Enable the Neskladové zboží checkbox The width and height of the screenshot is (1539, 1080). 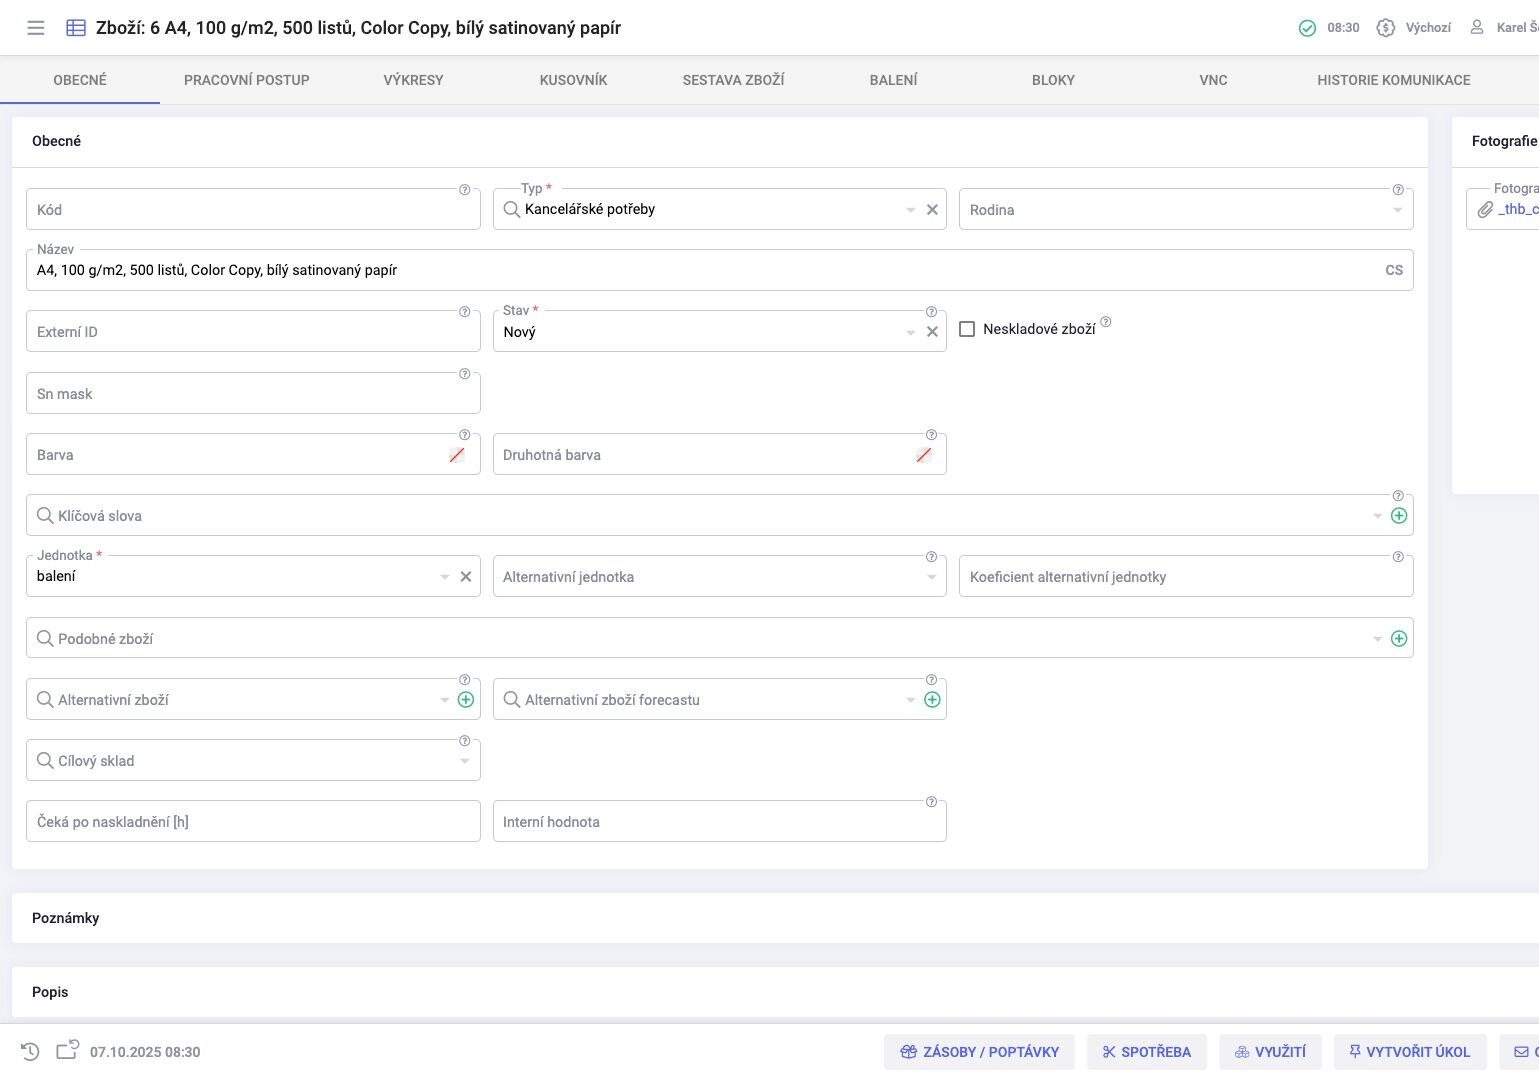click(967, 329)
